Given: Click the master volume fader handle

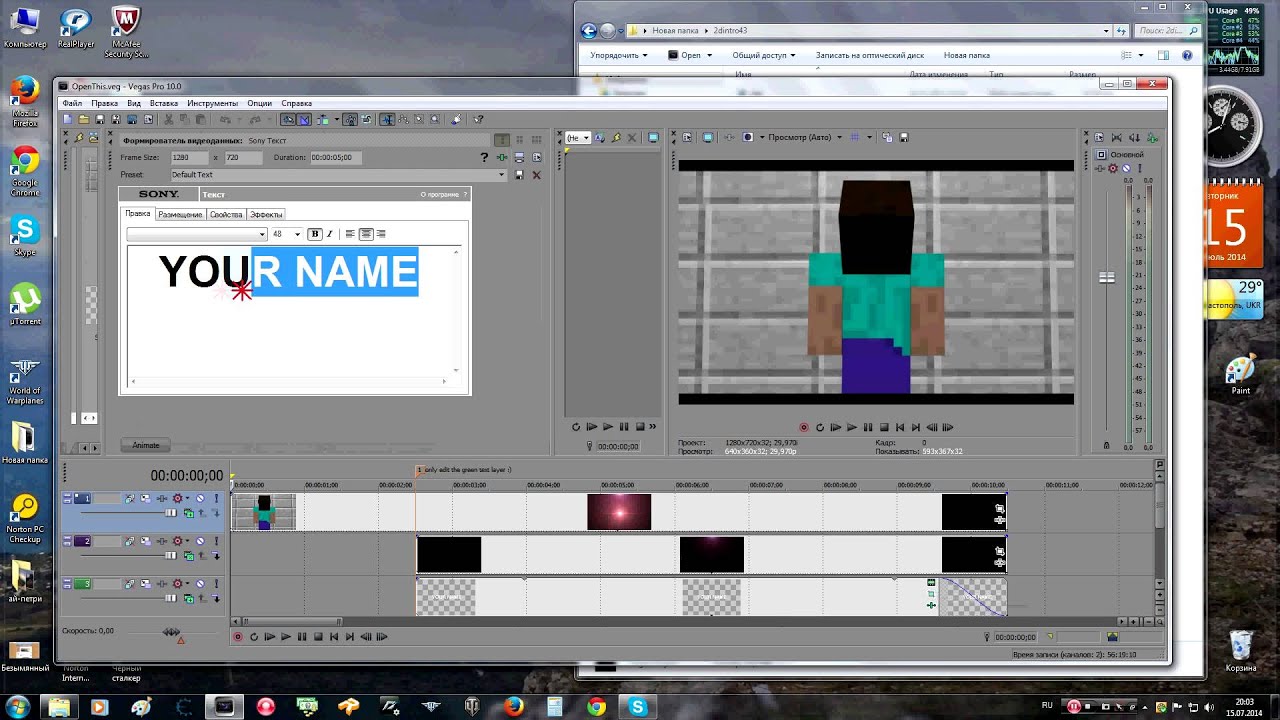Looking at the screenshot, I should coord(1107,277).
